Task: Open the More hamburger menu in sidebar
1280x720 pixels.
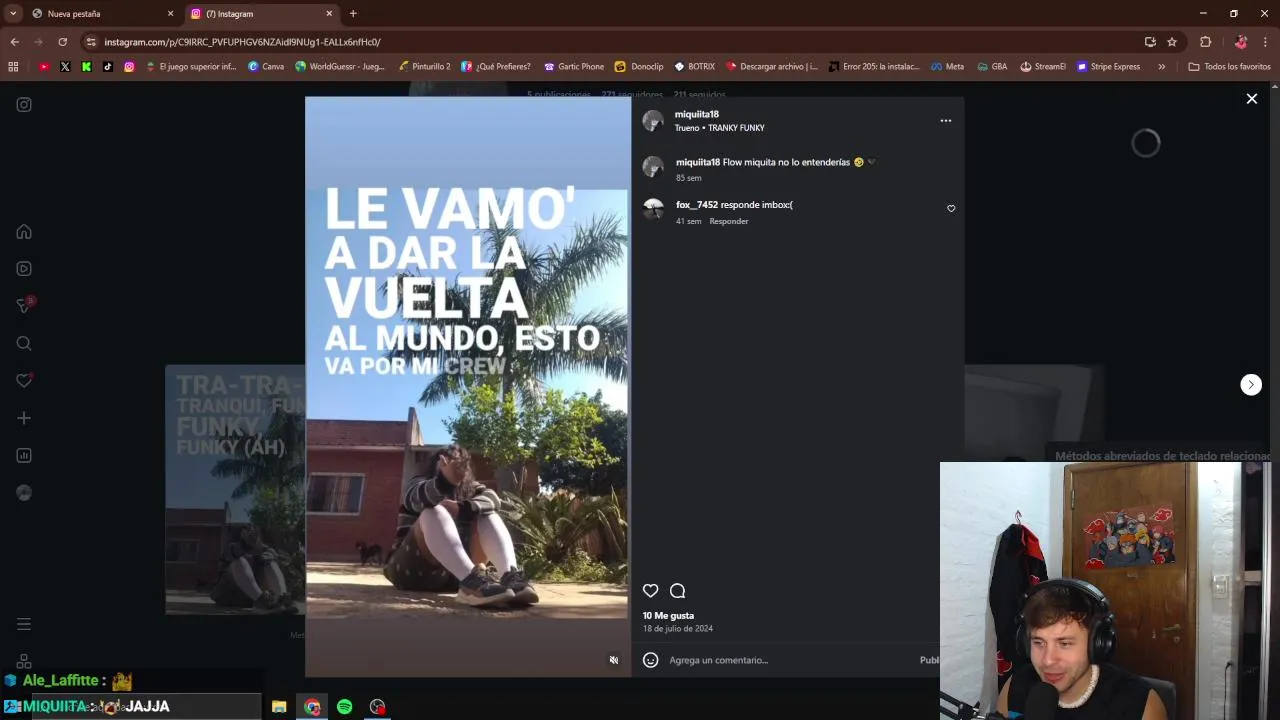Action: tap(24, 624)
